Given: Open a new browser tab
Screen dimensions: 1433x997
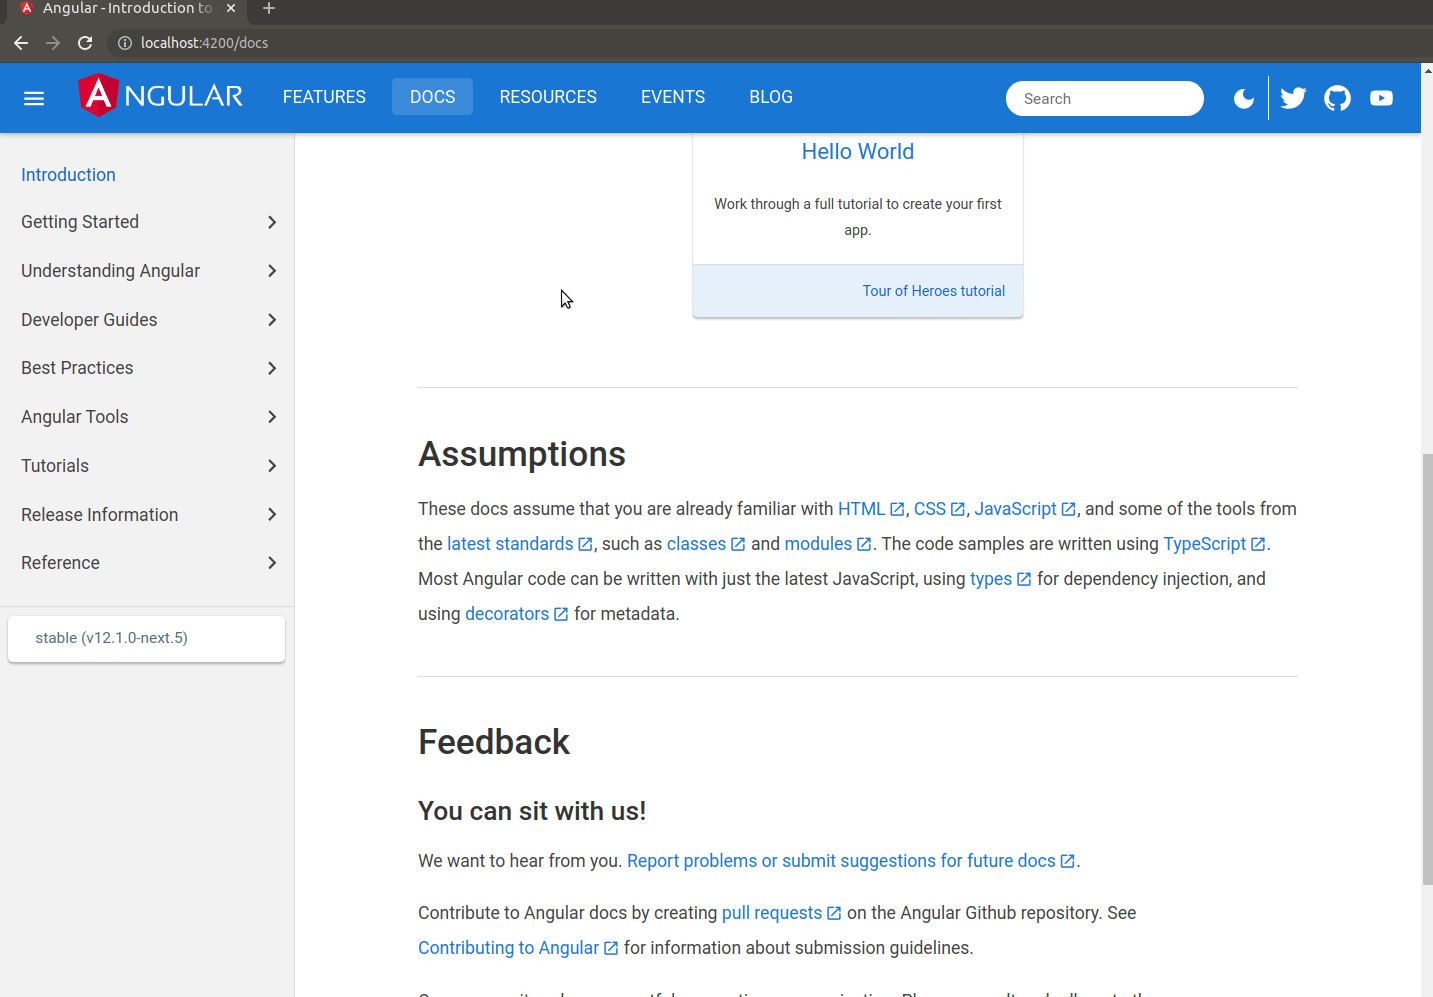Looking at the screenshot, I should tap(268, 8).
